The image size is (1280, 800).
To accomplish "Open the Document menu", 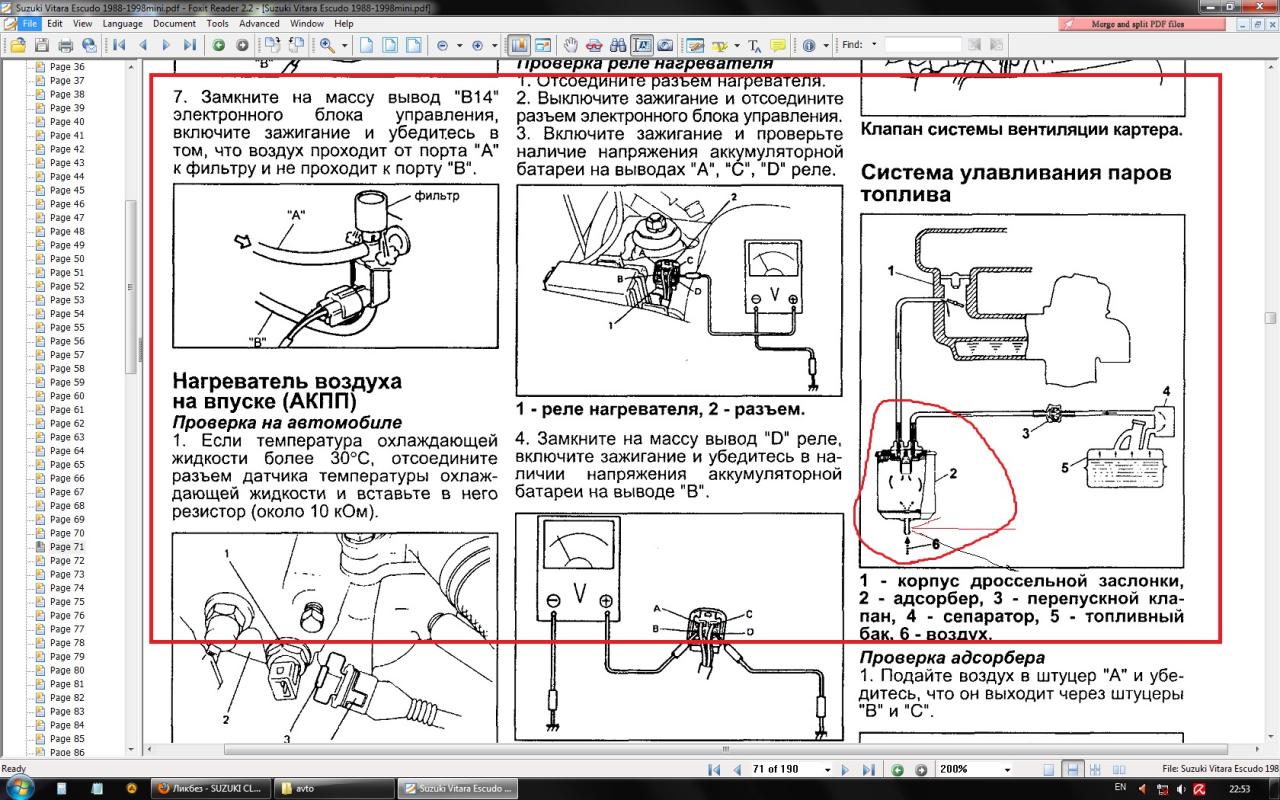I will tap(174, 23).
